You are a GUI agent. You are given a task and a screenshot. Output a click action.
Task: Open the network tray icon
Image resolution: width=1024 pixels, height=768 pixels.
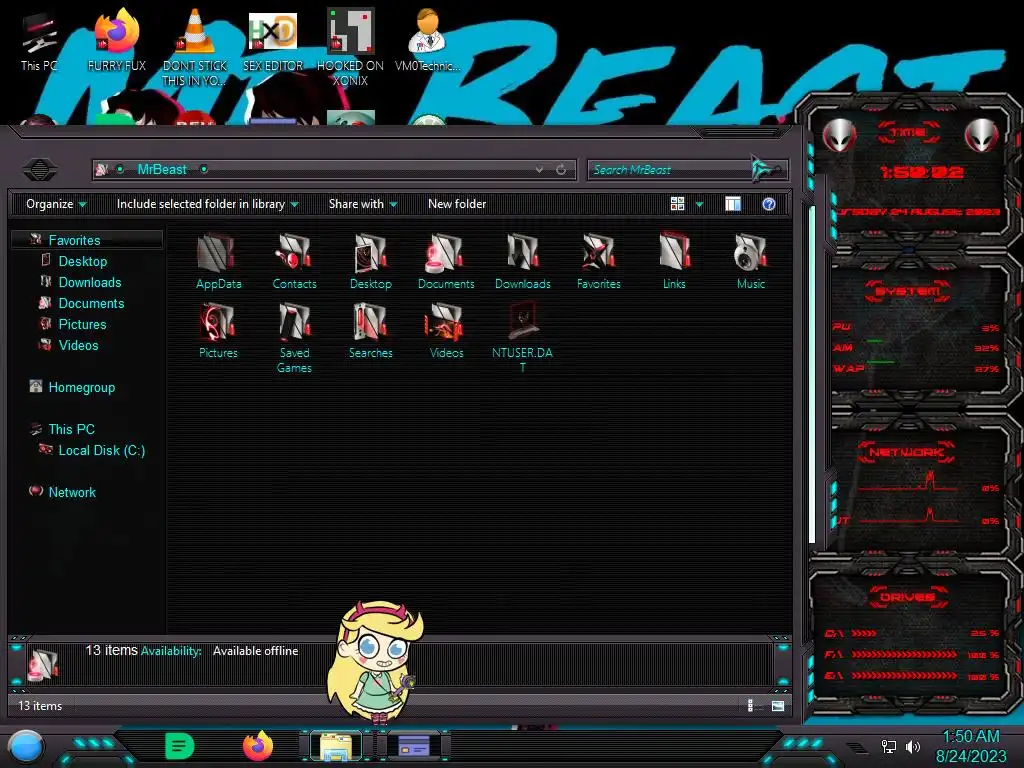point(888,746)
